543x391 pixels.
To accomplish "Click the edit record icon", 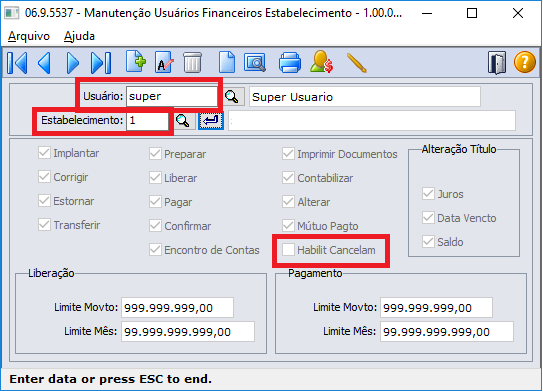I will [164, 62].
